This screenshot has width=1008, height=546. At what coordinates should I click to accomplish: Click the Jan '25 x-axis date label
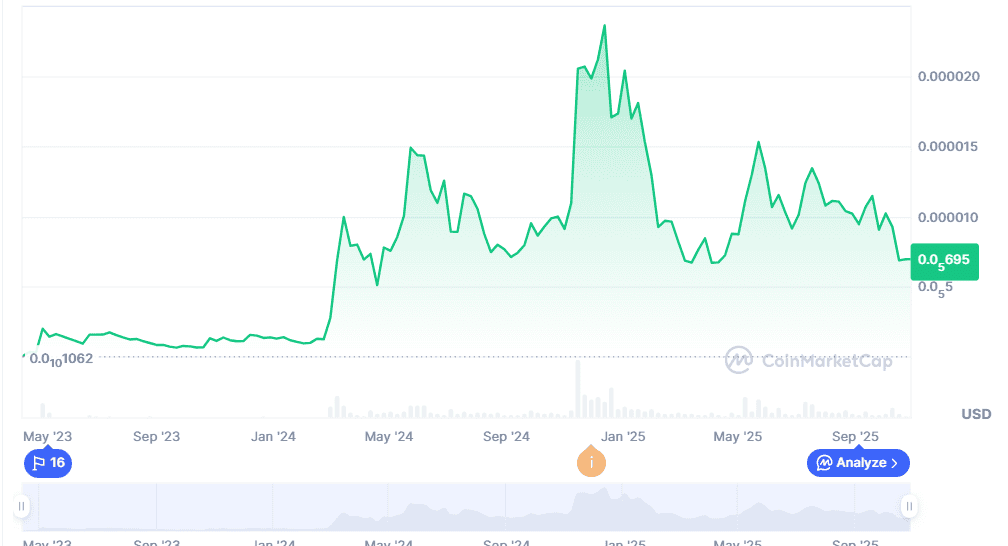pos(622,437)
